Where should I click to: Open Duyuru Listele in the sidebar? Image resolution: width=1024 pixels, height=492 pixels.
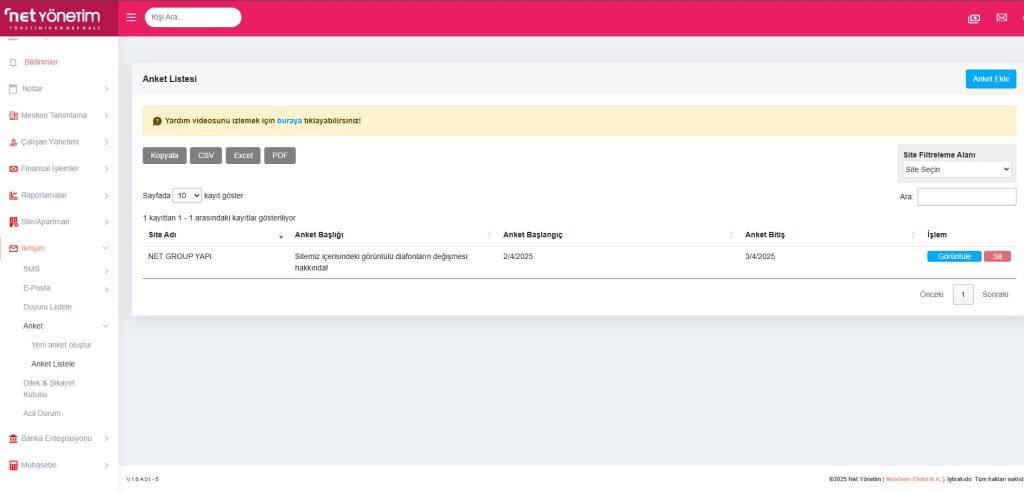coord(47,307)
